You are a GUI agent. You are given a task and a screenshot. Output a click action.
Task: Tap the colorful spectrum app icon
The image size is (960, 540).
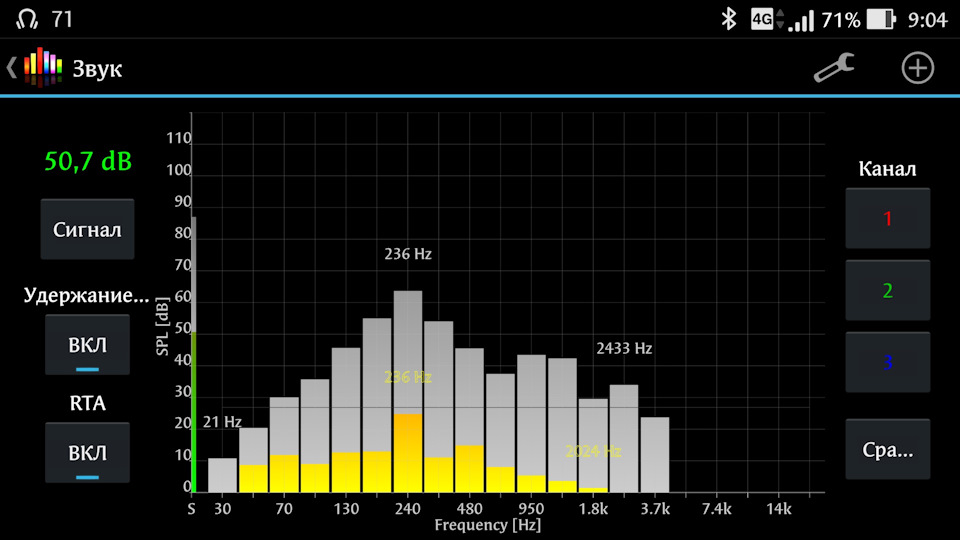click(x=42, y=68)
